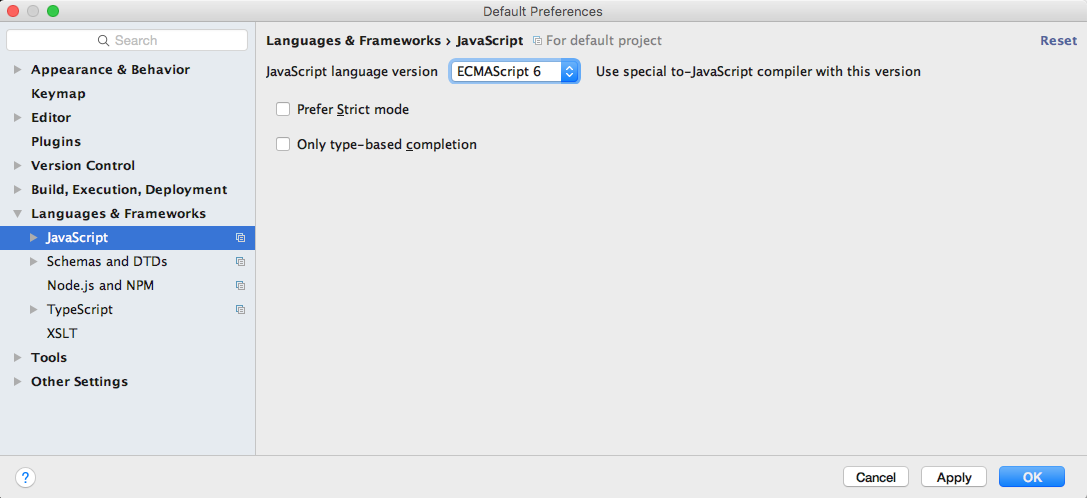1087x498 pixels.
Task: Open the Plugins settings page
Action: coord(56,142)
